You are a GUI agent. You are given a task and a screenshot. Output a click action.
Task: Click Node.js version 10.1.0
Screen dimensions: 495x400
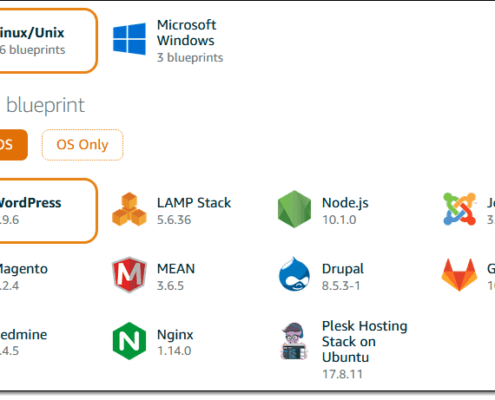(x=339, y=220)
